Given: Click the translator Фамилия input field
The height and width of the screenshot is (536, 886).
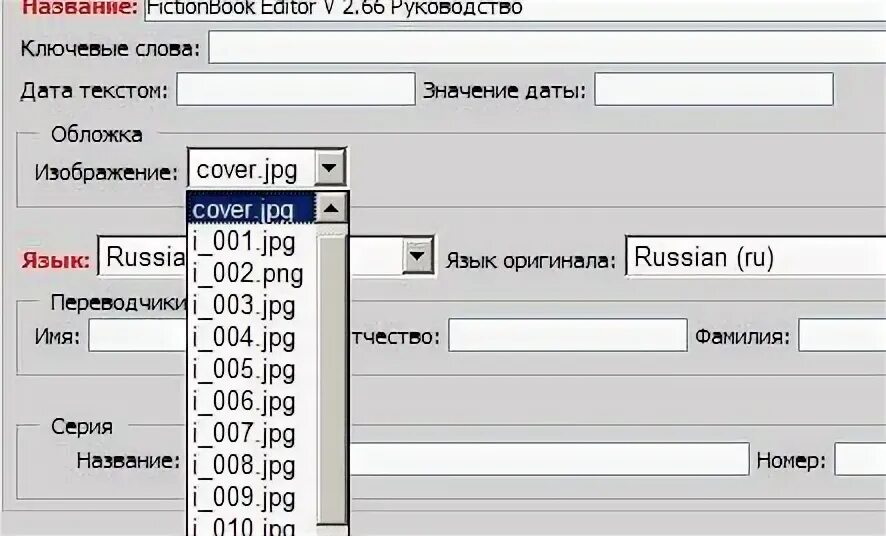Looking at the screenshot, I should [842, 335].
